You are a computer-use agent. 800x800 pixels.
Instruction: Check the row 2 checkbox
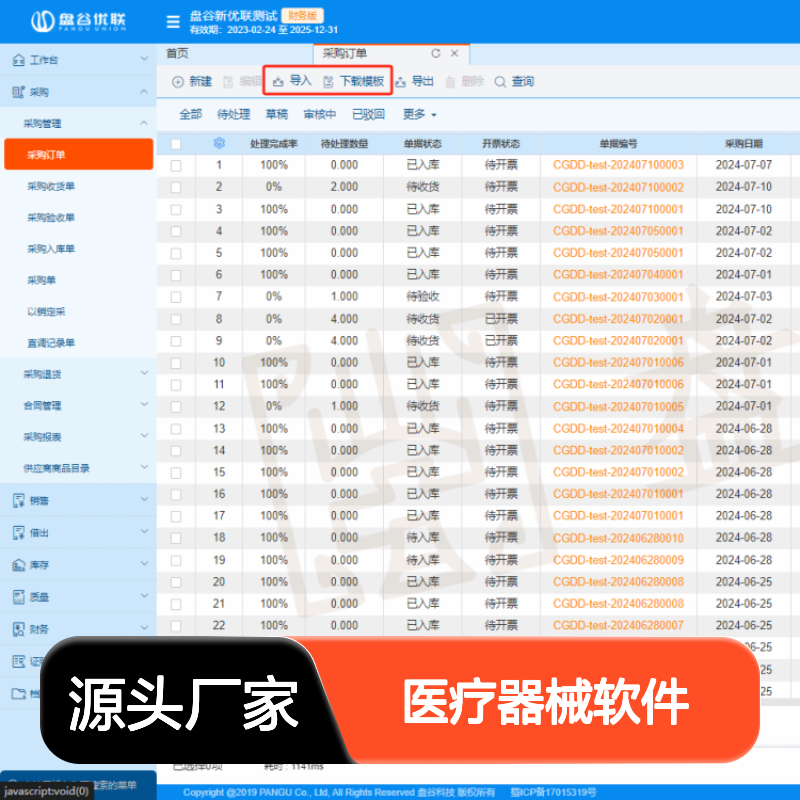(x=176, y=187)
